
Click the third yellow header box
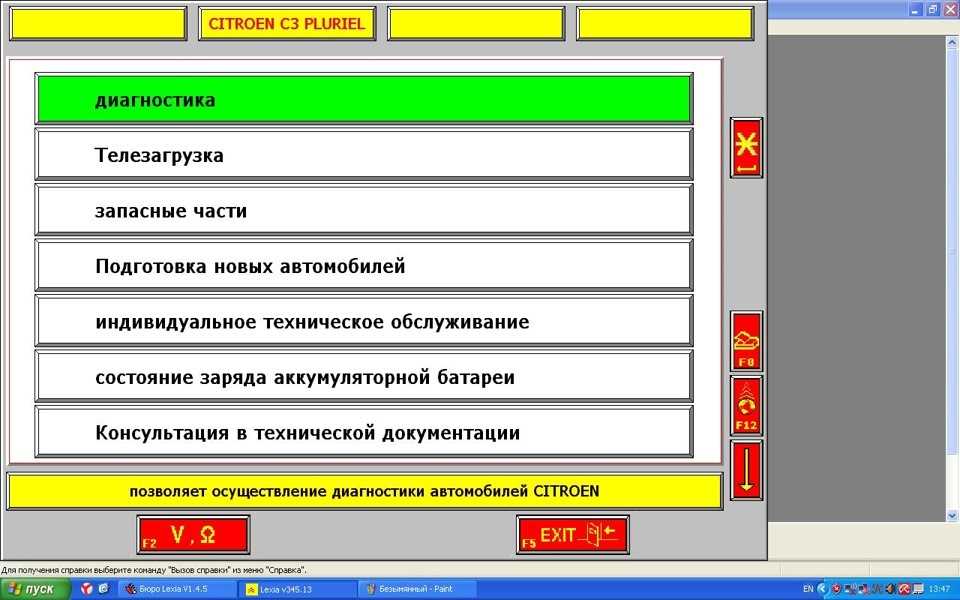[x=476, y=24]
